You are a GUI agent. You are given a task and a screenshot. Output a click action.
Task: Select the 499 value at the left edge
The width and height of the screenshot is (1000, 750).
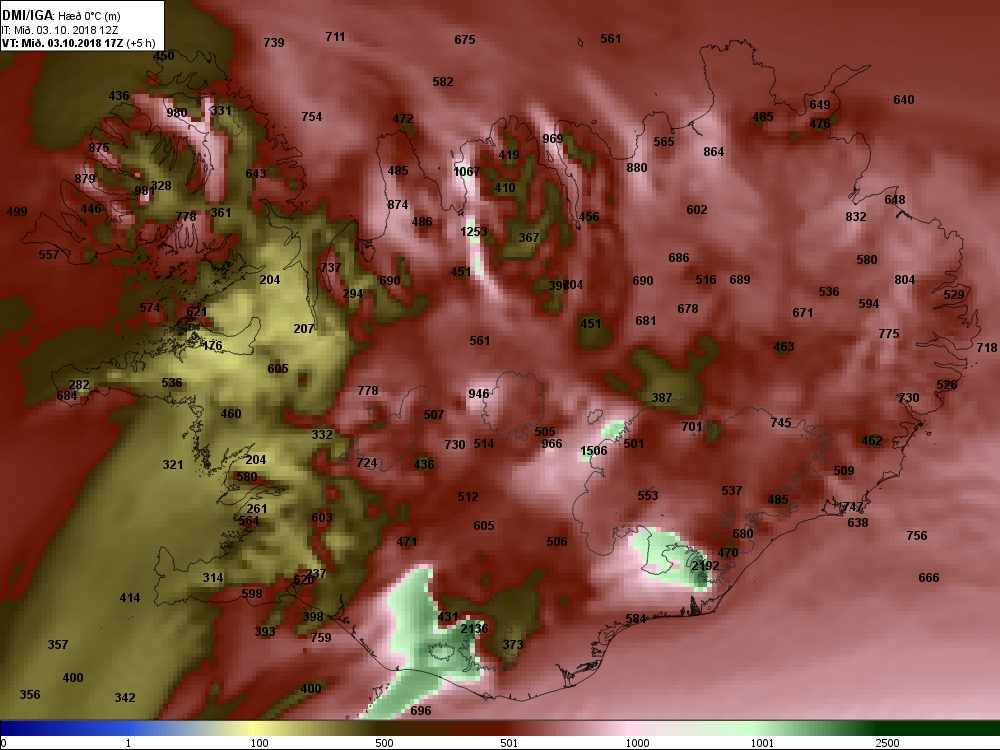(17, 212)
